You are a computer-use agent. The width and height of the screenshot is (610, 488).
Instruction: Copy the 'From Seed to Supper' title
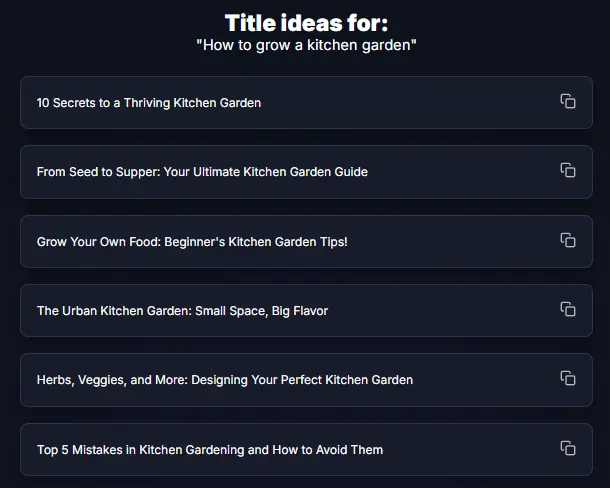568,170
